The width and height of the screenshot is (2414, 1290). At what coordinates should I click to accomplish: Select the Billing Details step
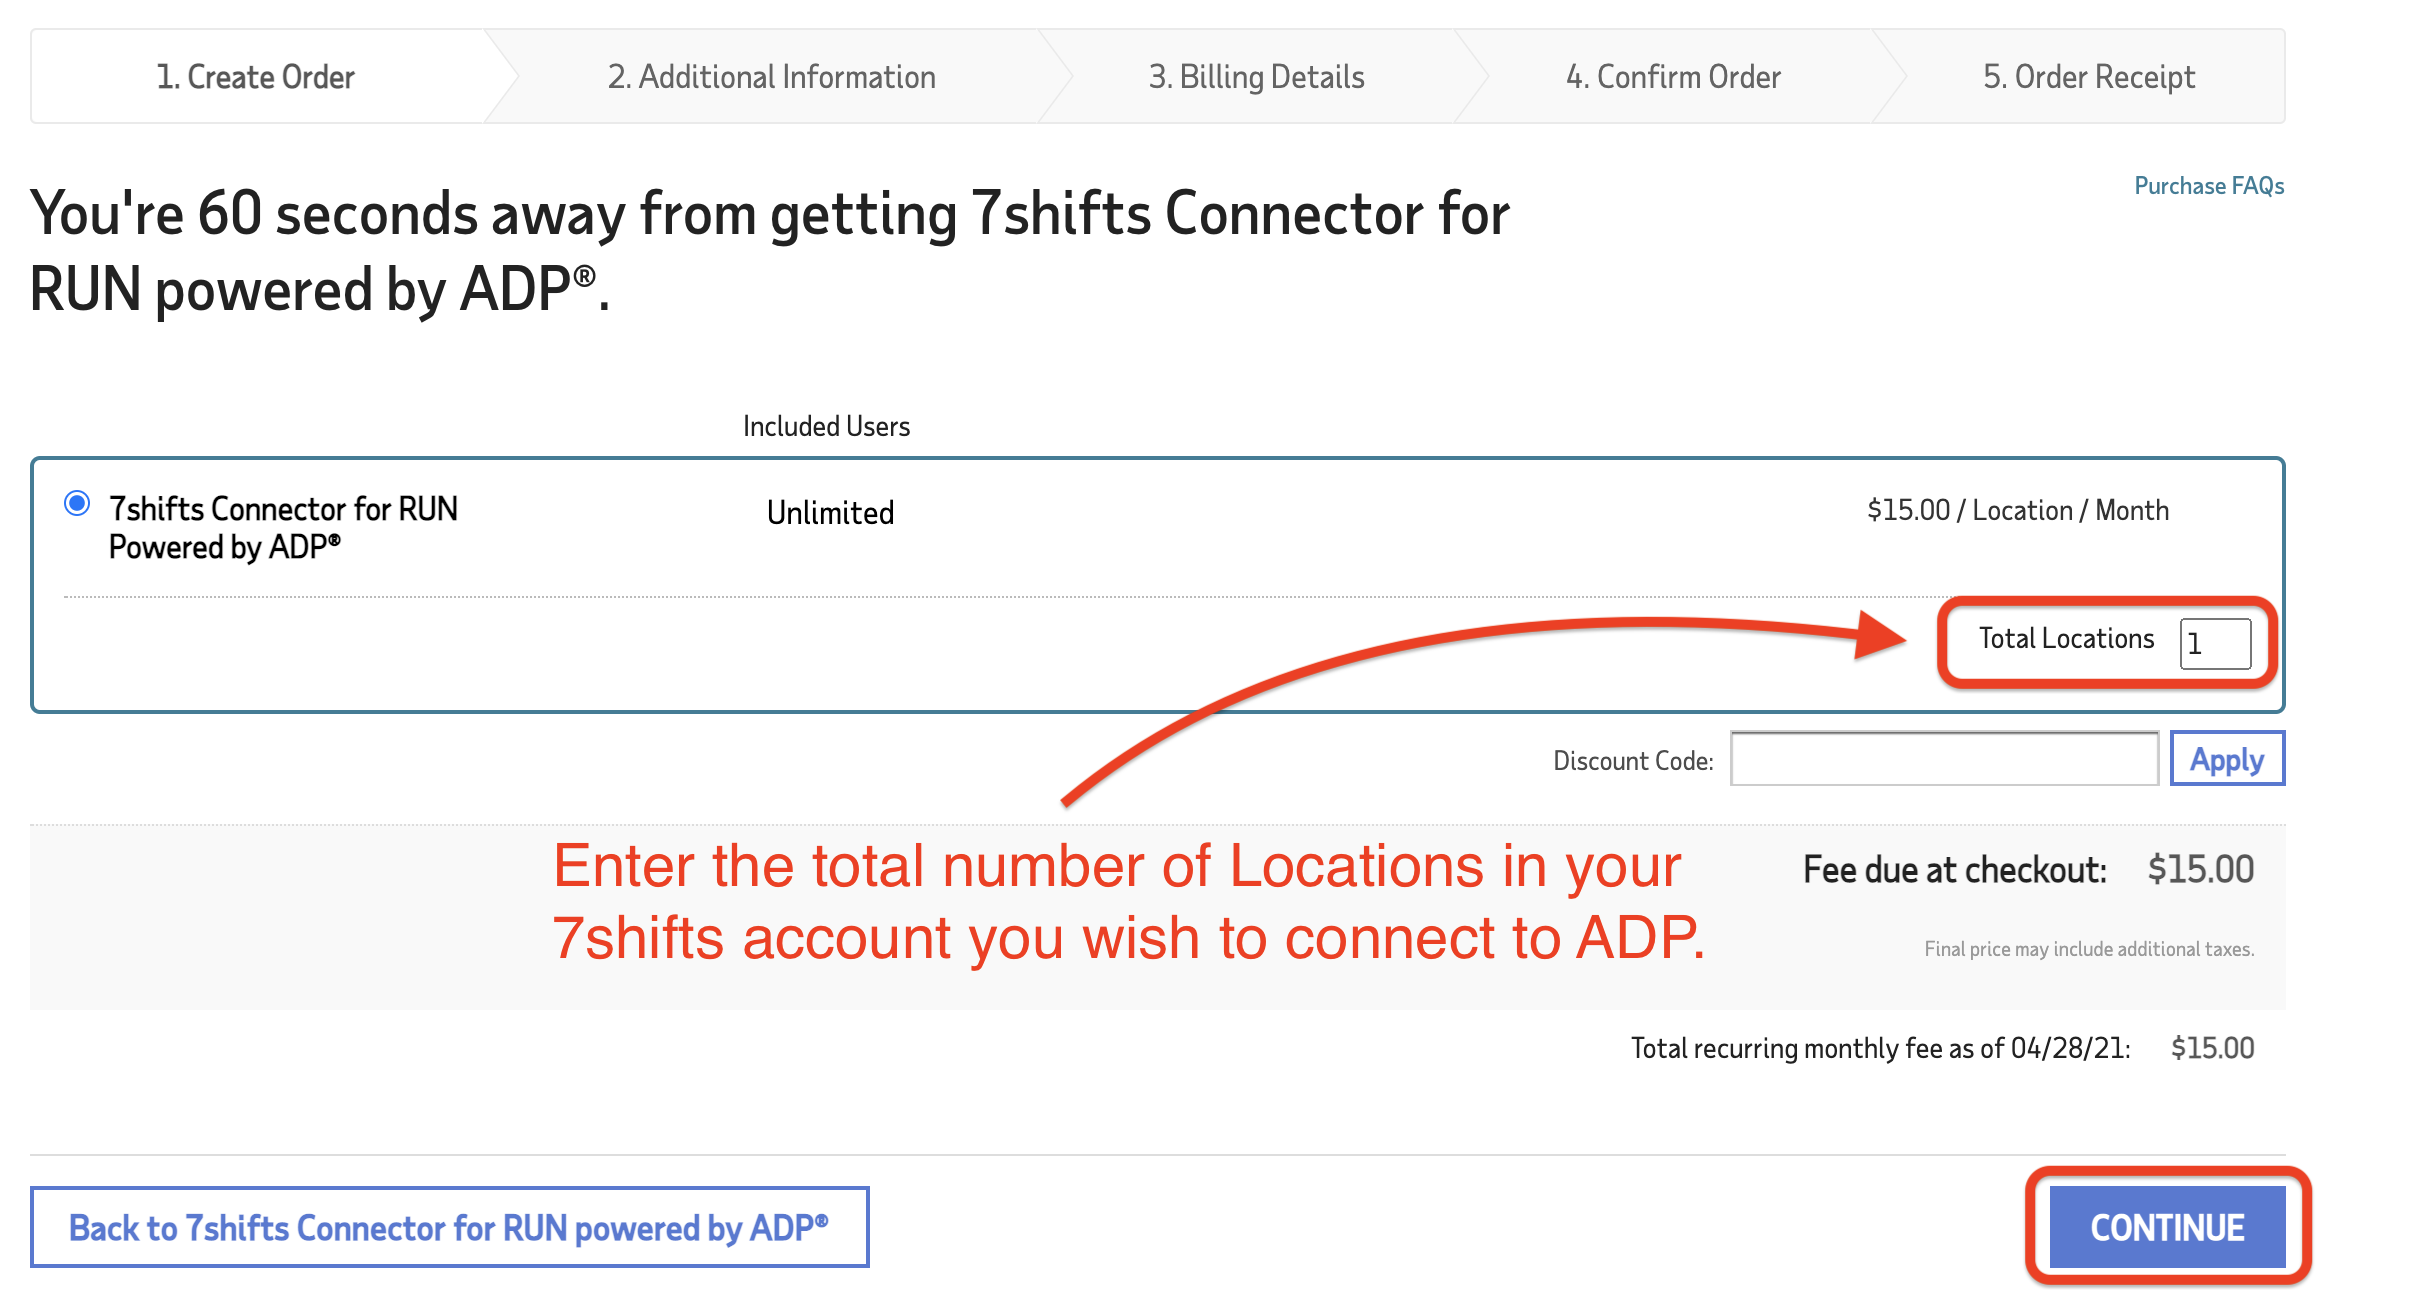pyautogui.click(x=1258, y=76)
